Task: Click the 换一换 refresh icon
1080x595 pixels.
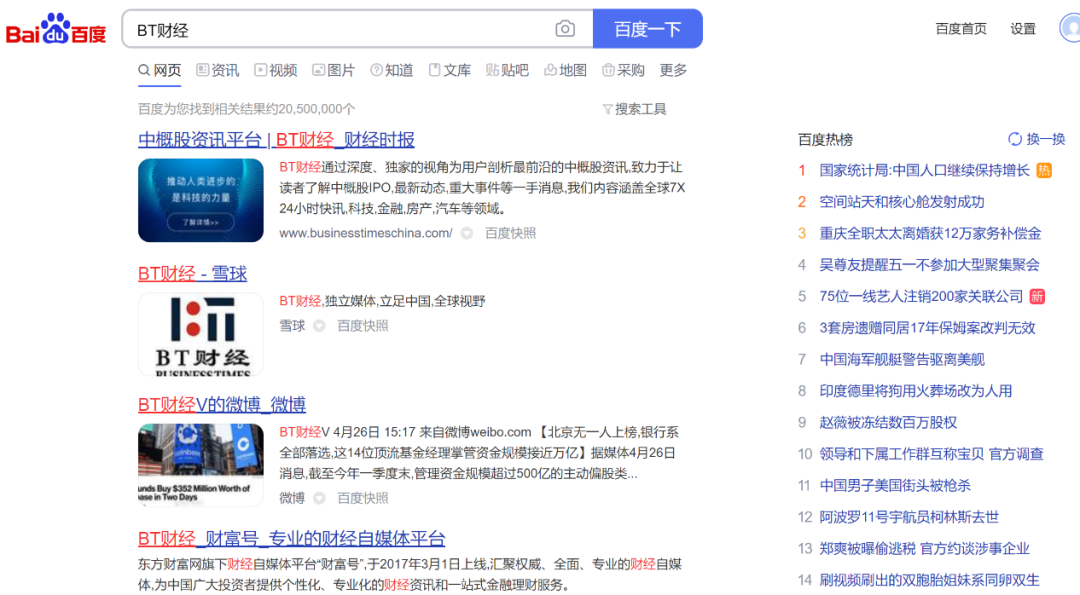Action: [1015, 139]
